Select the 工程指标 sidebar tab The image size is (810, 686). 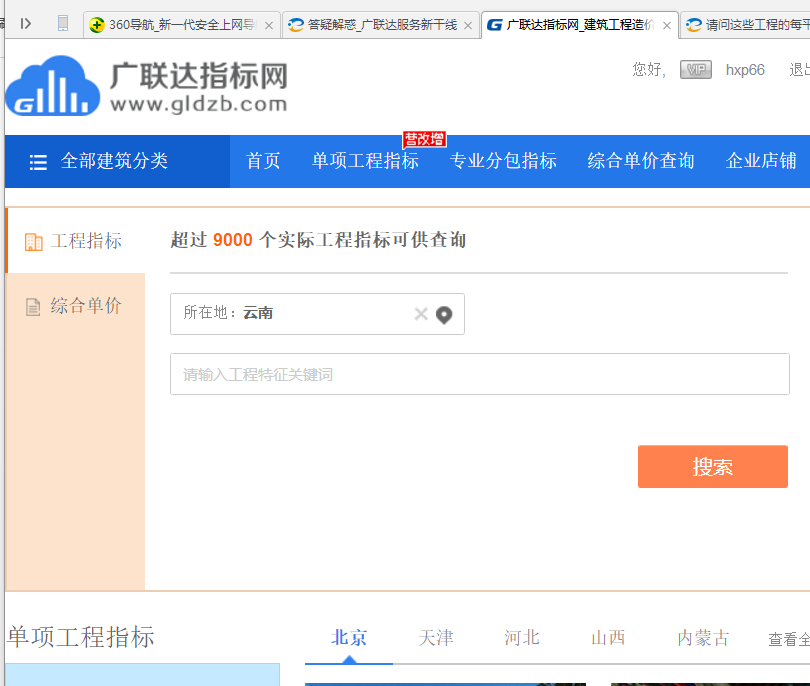pyautogui.click(x=75, y=241)
